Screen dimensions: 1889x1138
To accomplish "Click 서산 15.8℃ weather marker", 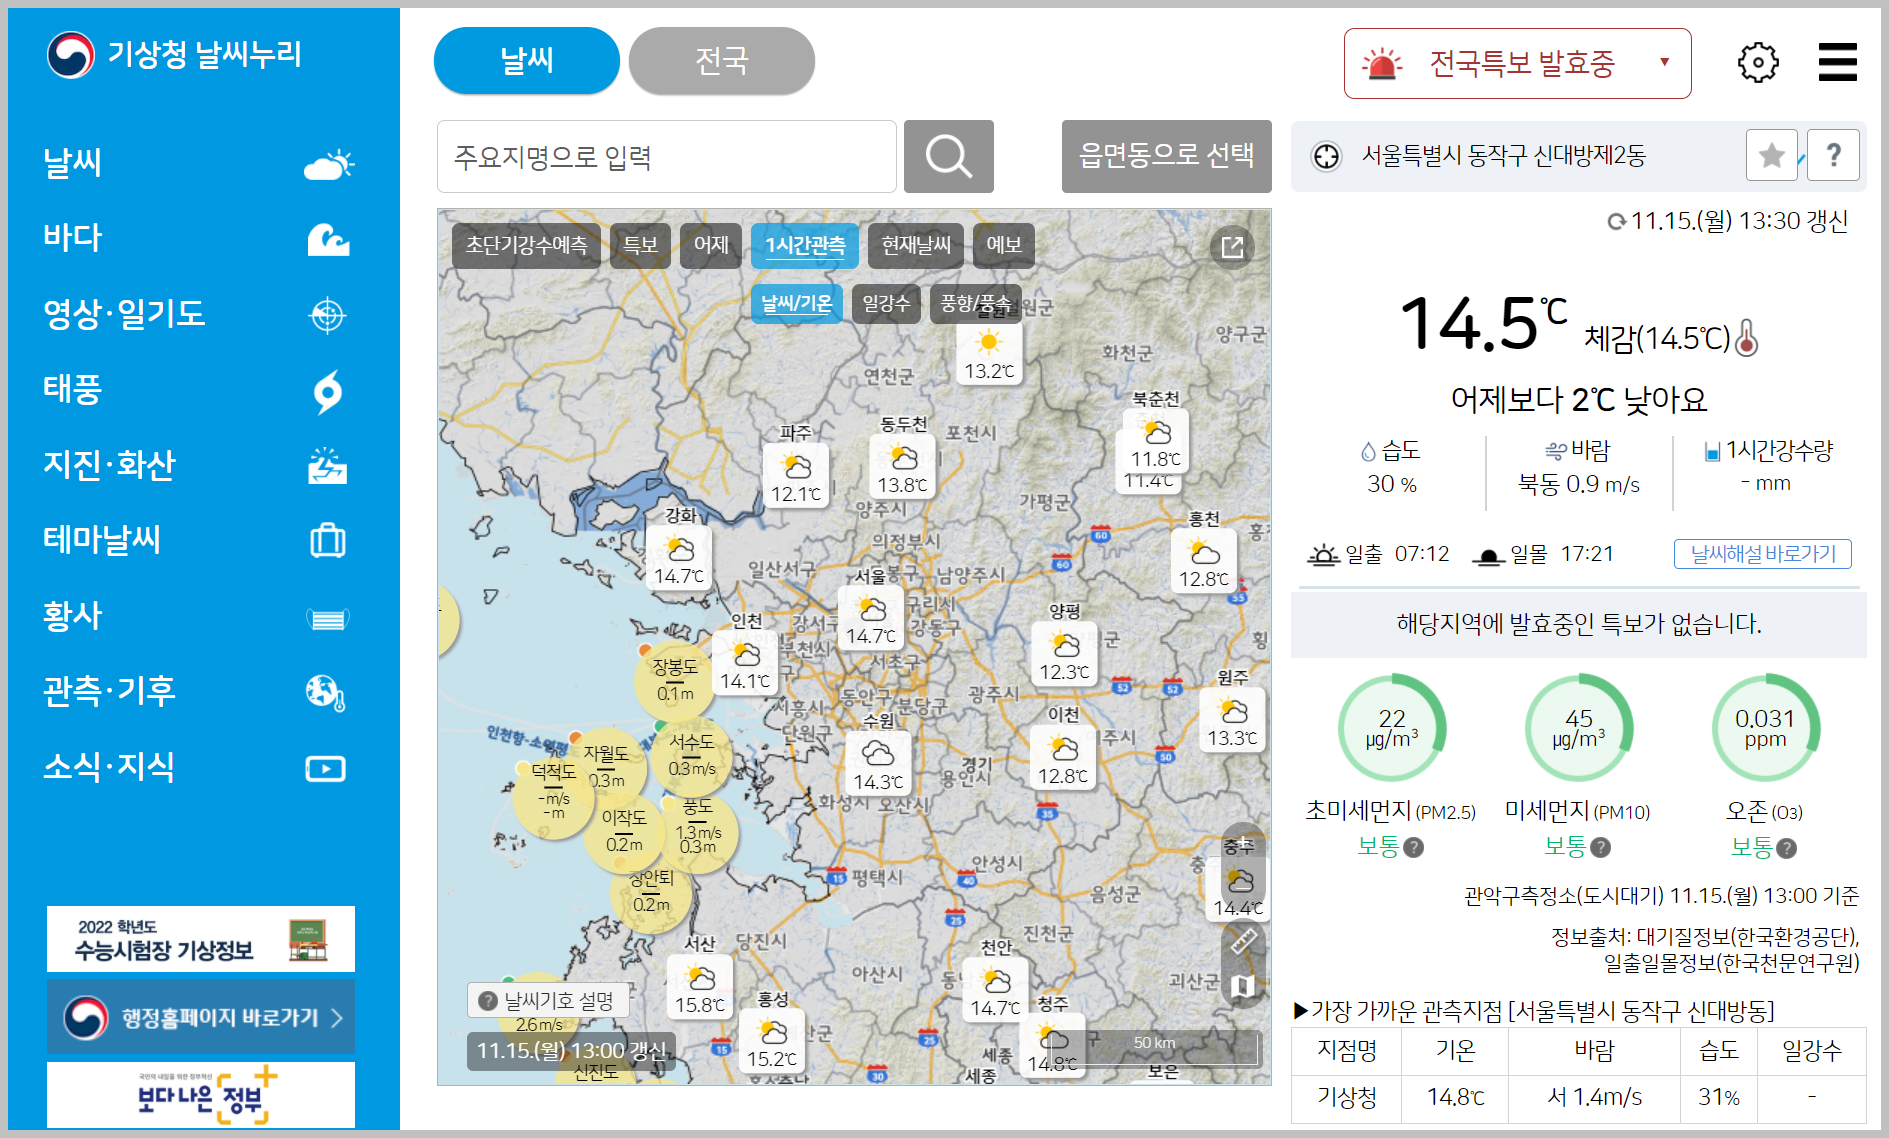I will click(x=700, y=988).
